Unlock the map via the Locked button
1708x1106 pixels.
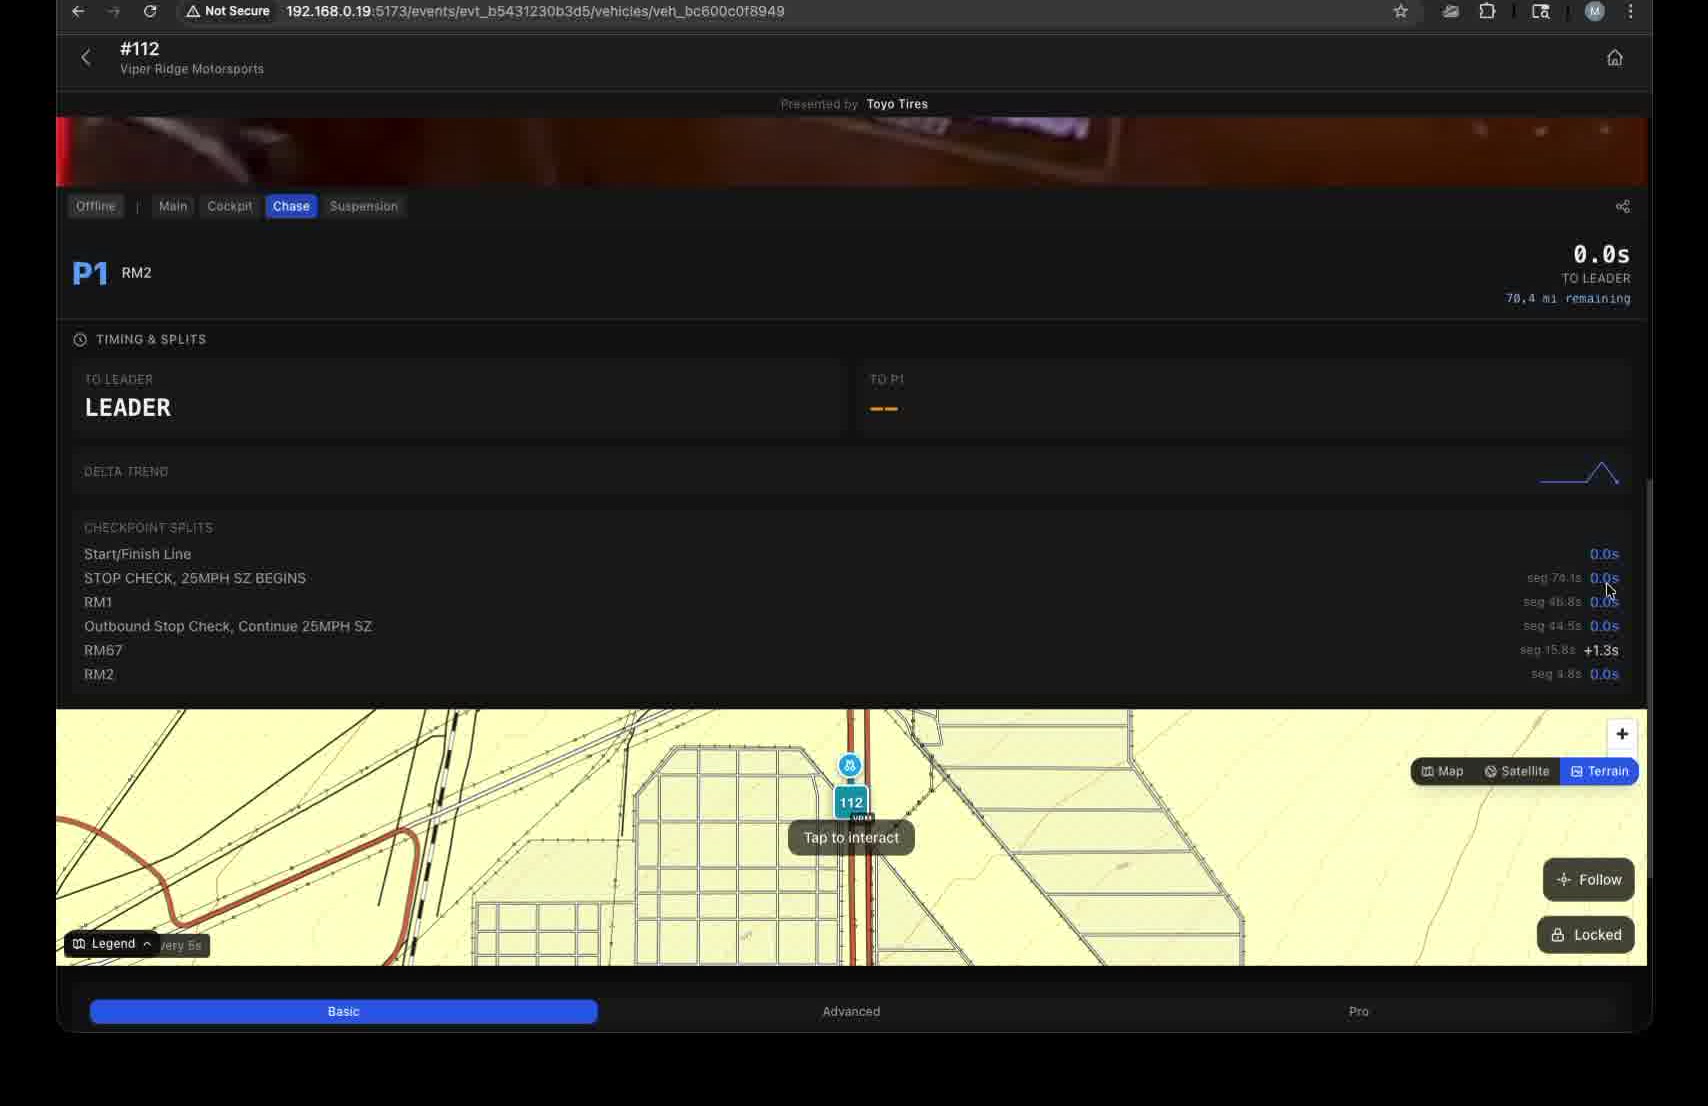click(1585, 935)
